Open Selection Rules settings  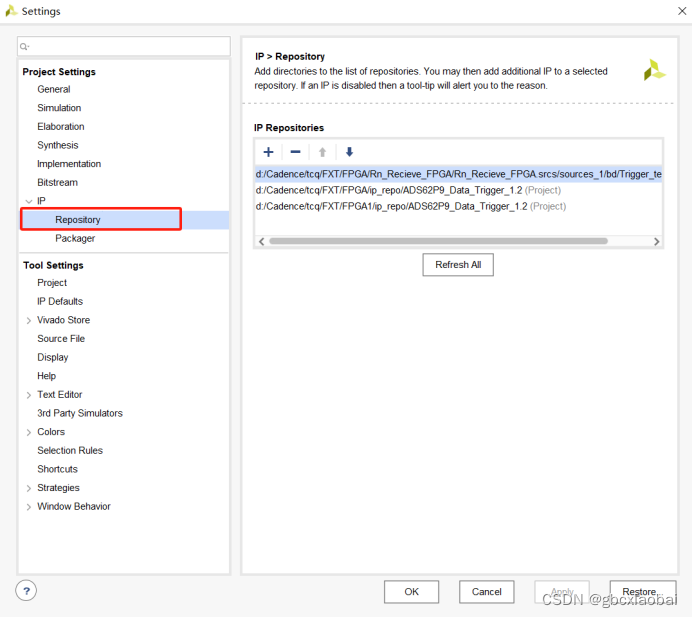70,450
